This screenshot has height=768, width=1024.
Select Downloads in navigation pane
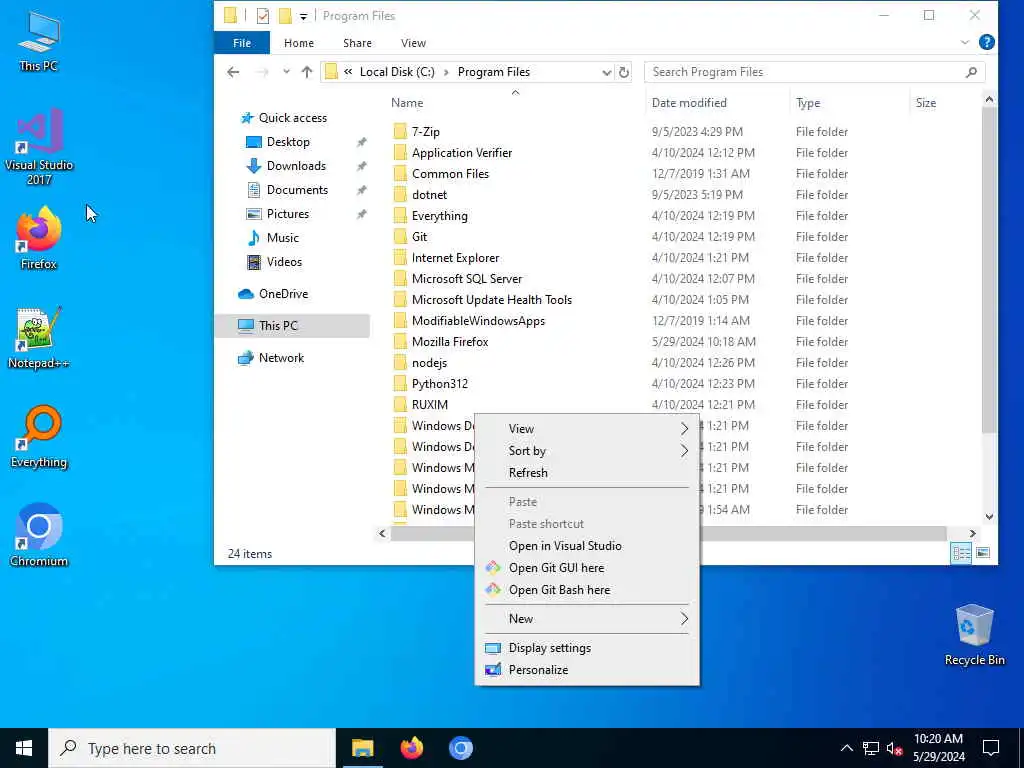296,166
